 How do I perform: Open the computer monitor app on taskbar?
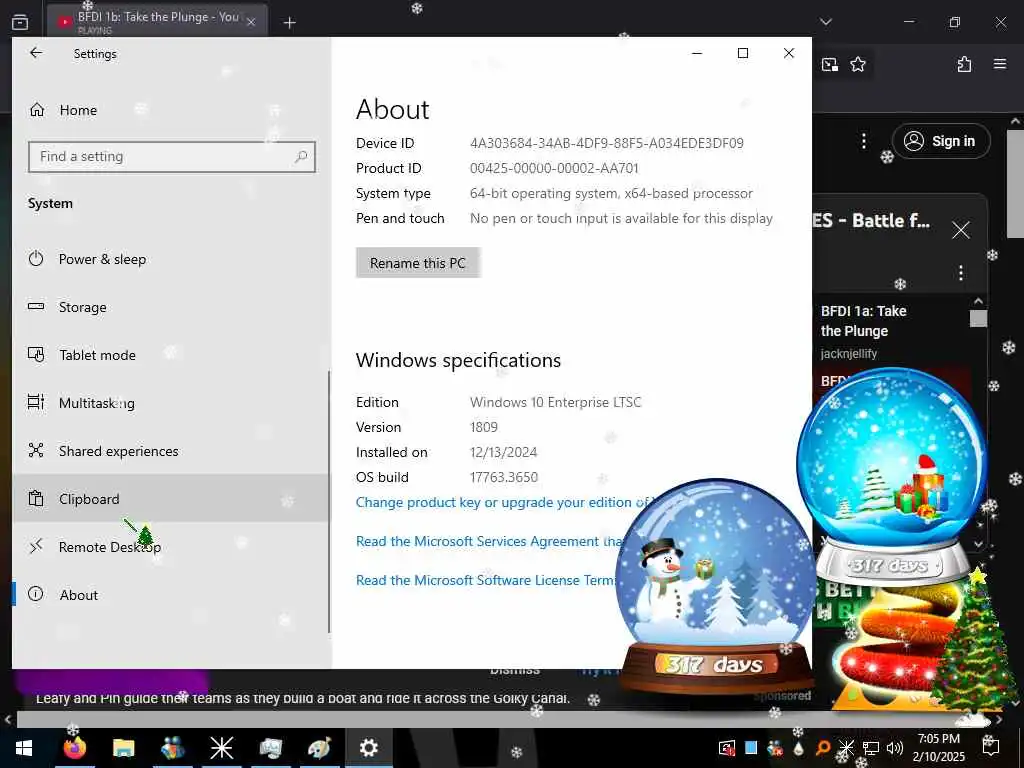[270, 748]
